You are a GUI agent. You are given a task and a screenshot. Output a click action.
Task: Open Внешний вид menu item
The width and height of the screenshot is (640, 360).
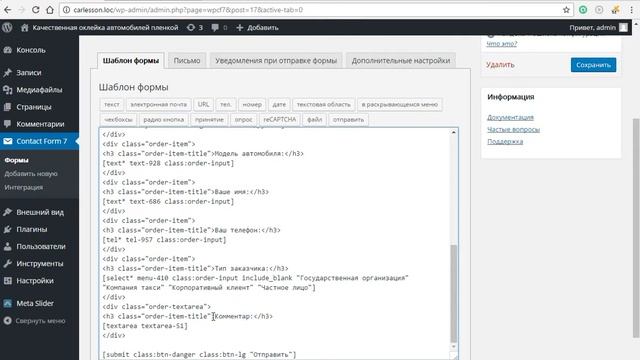39,212
